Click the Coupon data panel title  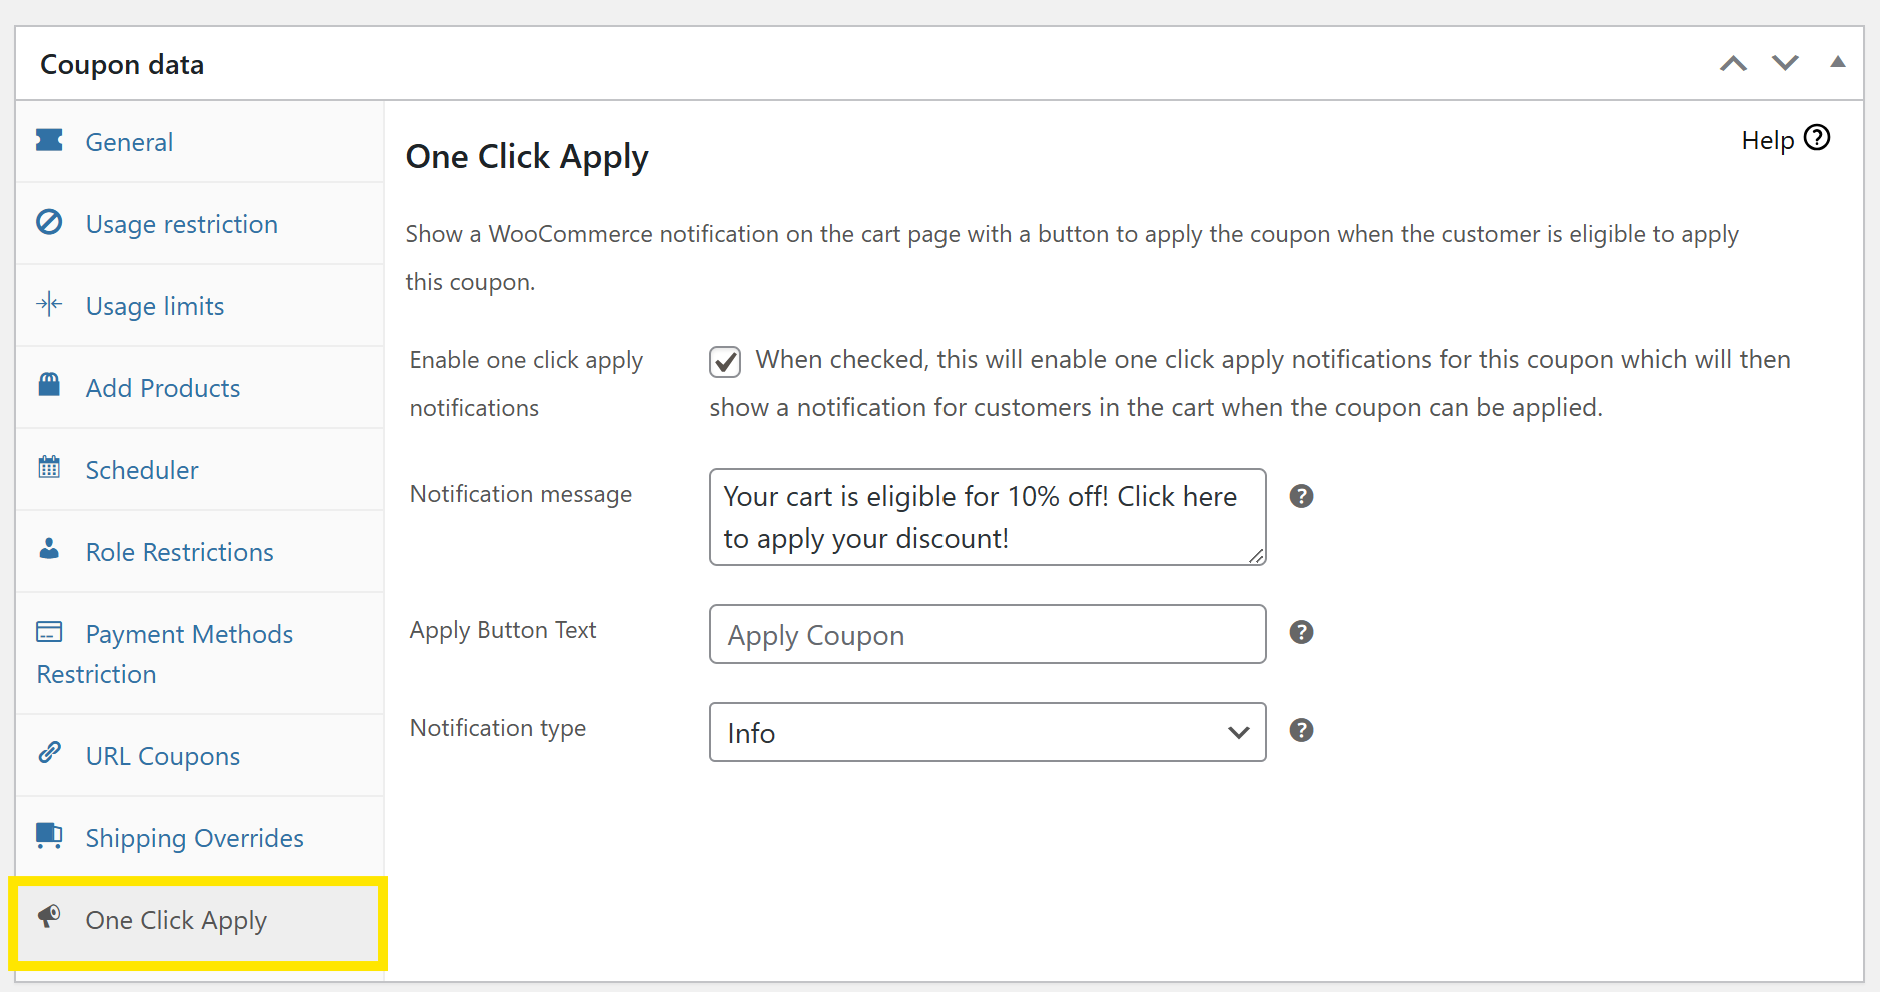point(122,64)
